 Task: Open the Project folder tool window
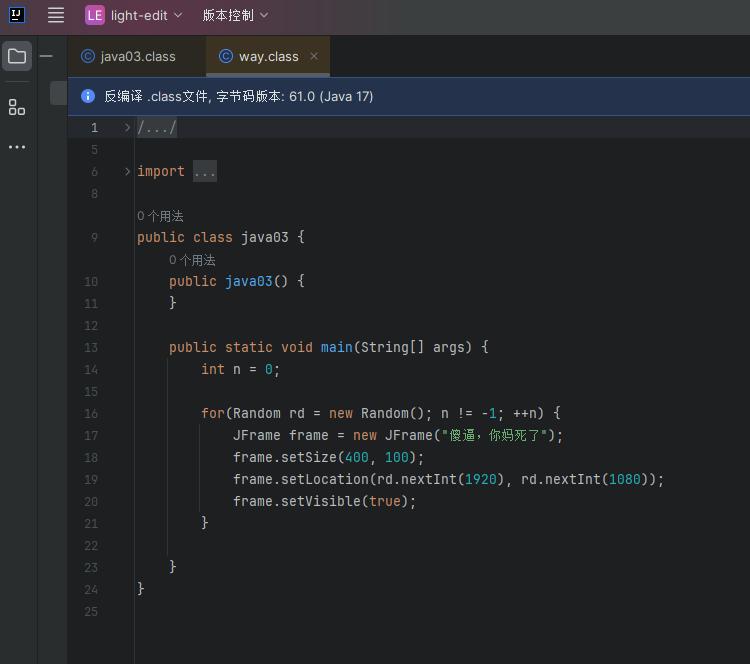click(17, 56)
